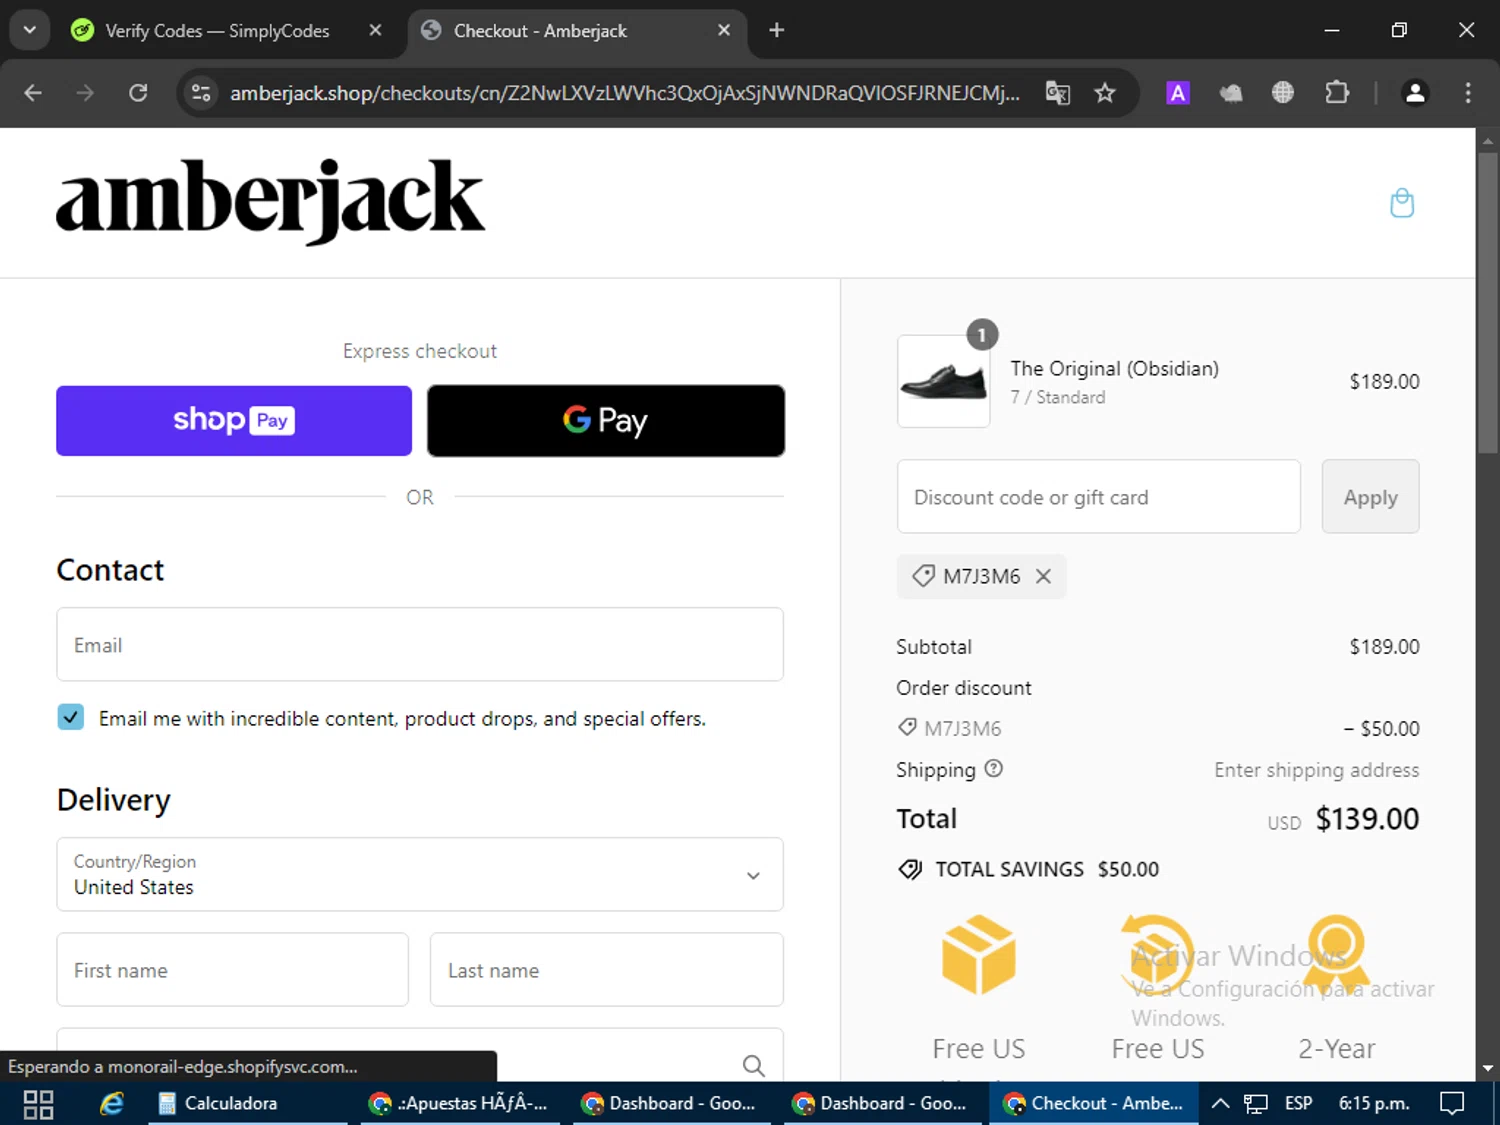
Task: Click the Enter shipping address text
Action: point(1316,770)
